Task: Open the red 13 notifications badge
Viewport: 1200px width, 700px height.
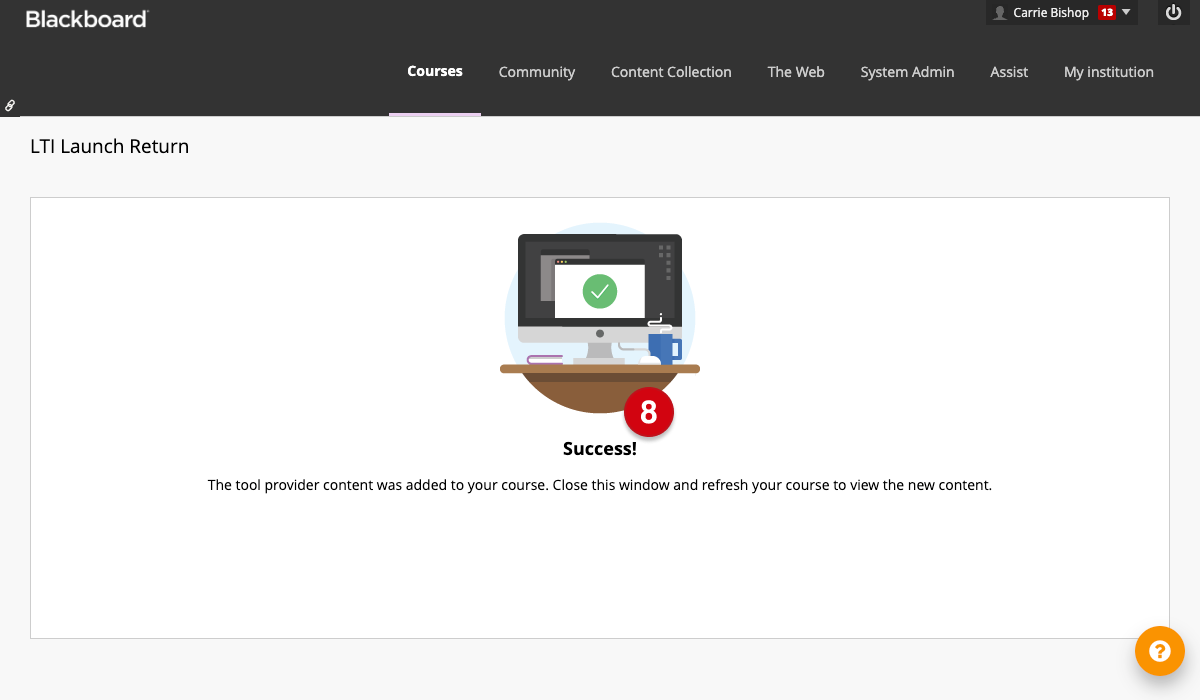Action: coord(1106,13)
